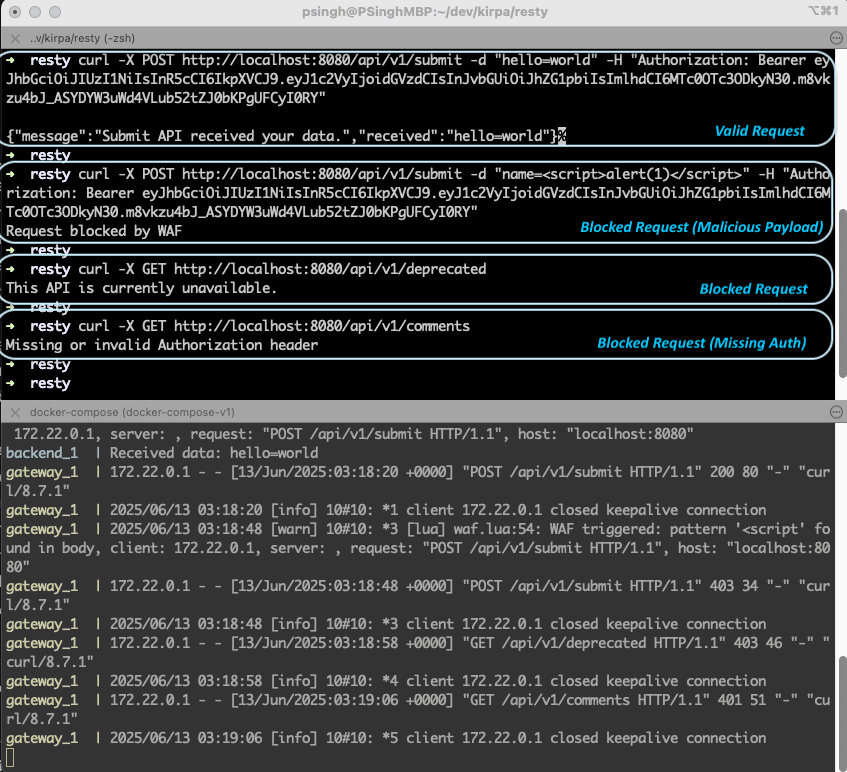This screenshot has height=772, width=847.
Task: Close the docker-compose pane
Action: (x=15, y=412)
